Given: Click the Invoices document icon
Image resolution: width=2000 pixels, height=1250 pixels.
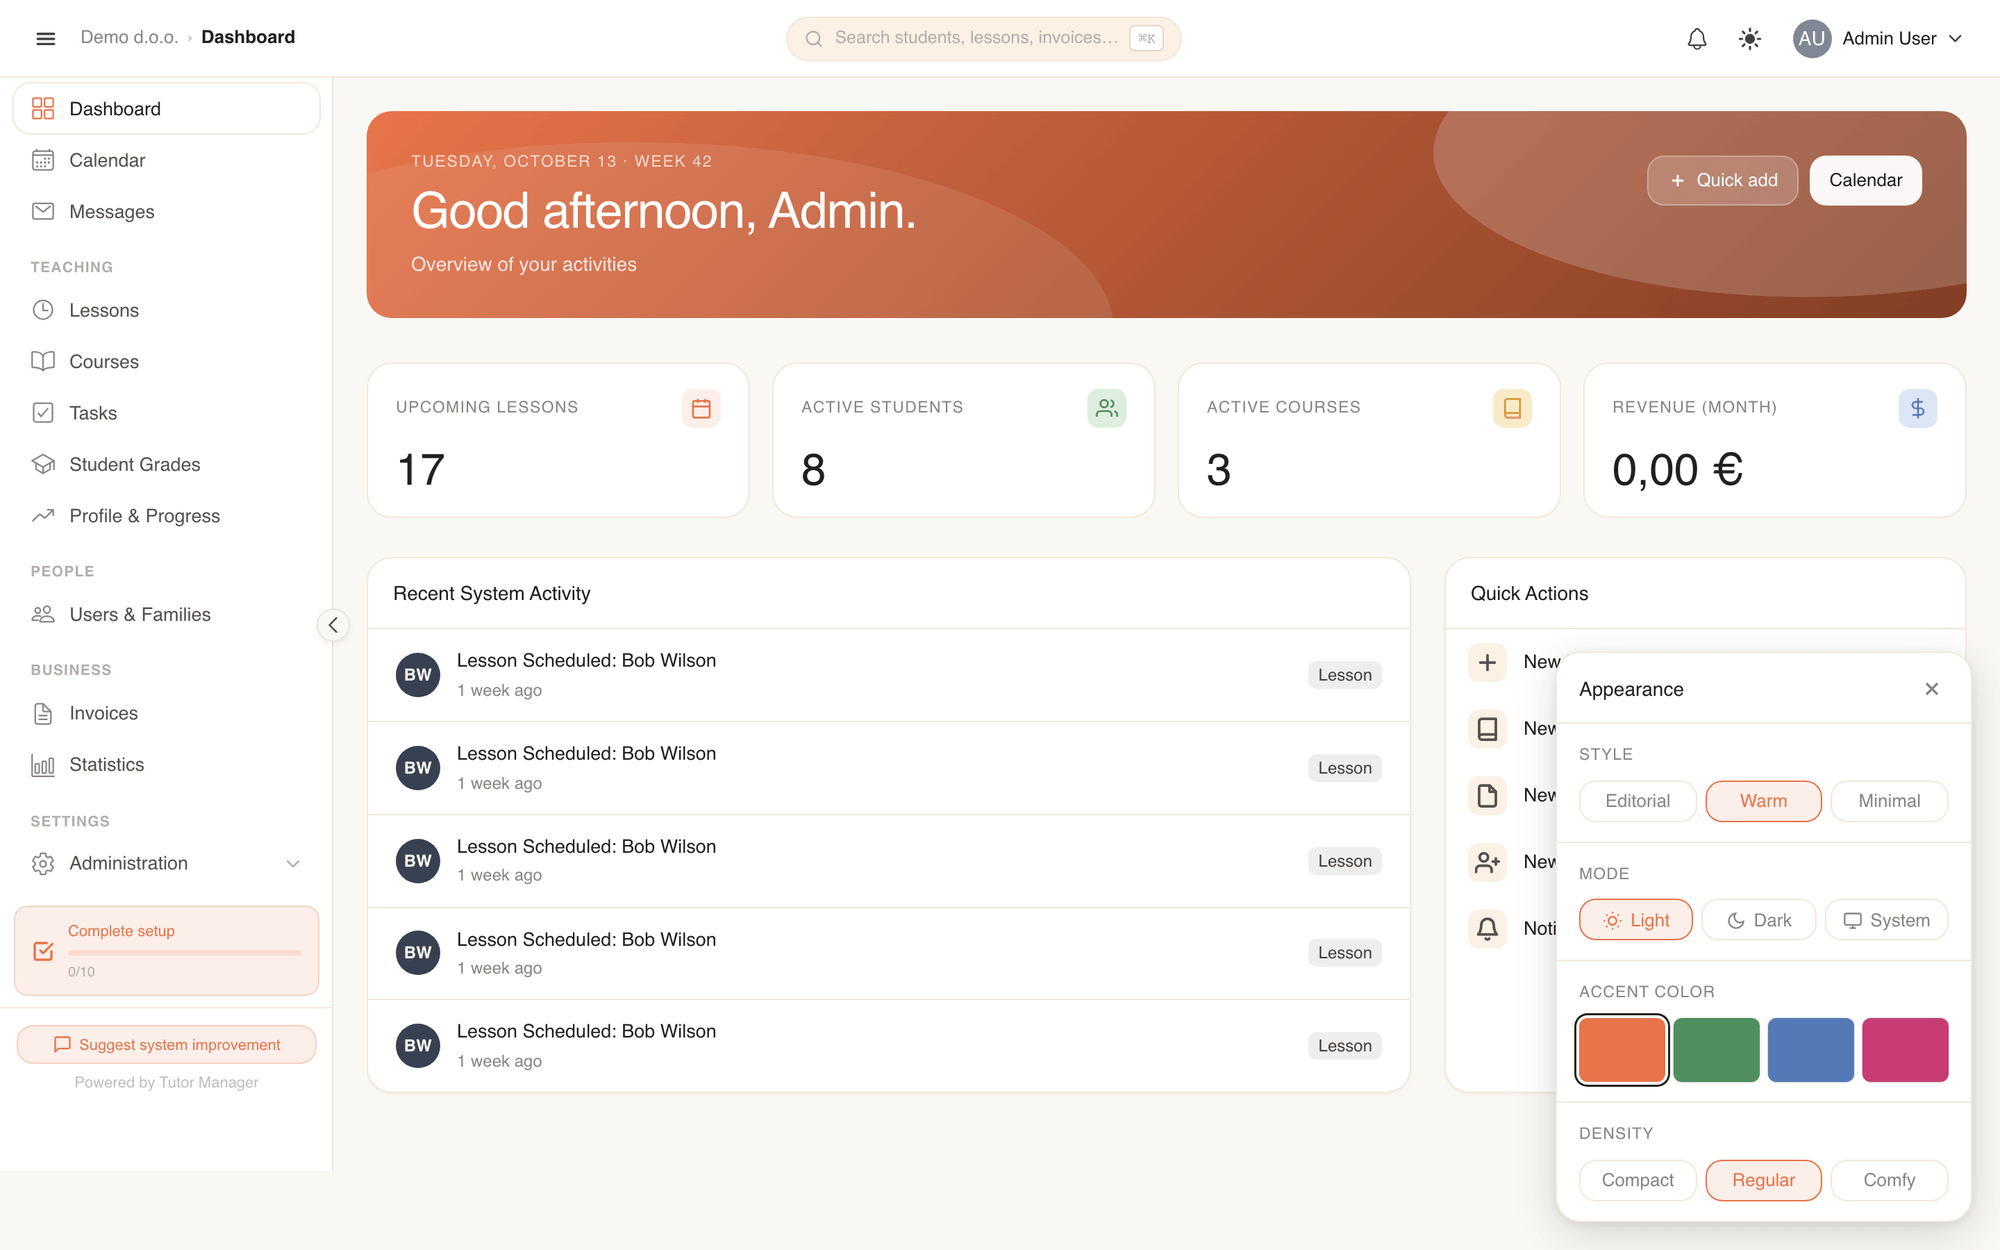Looking at the screenshot, I should click(x=43, y=713).
